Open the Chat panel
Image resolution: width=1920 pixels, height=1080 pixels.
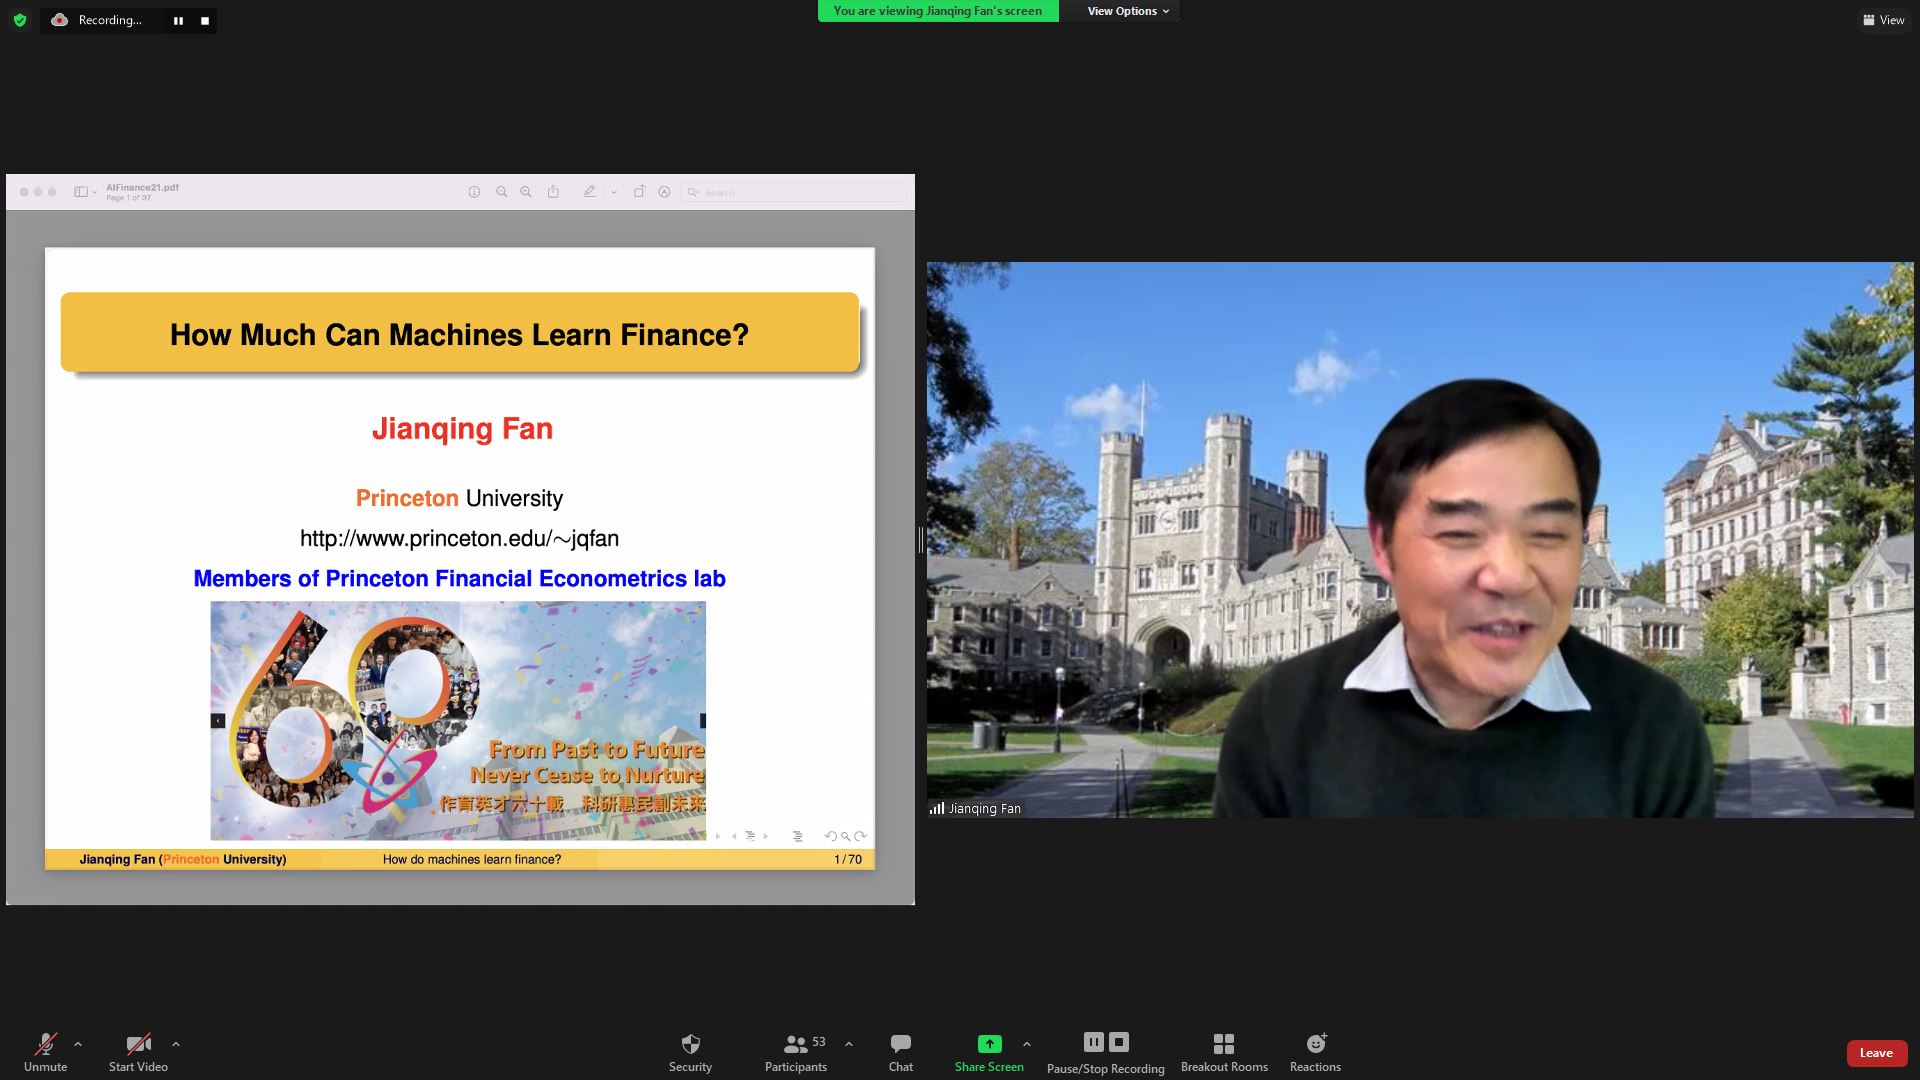(x=900, y=1052)
